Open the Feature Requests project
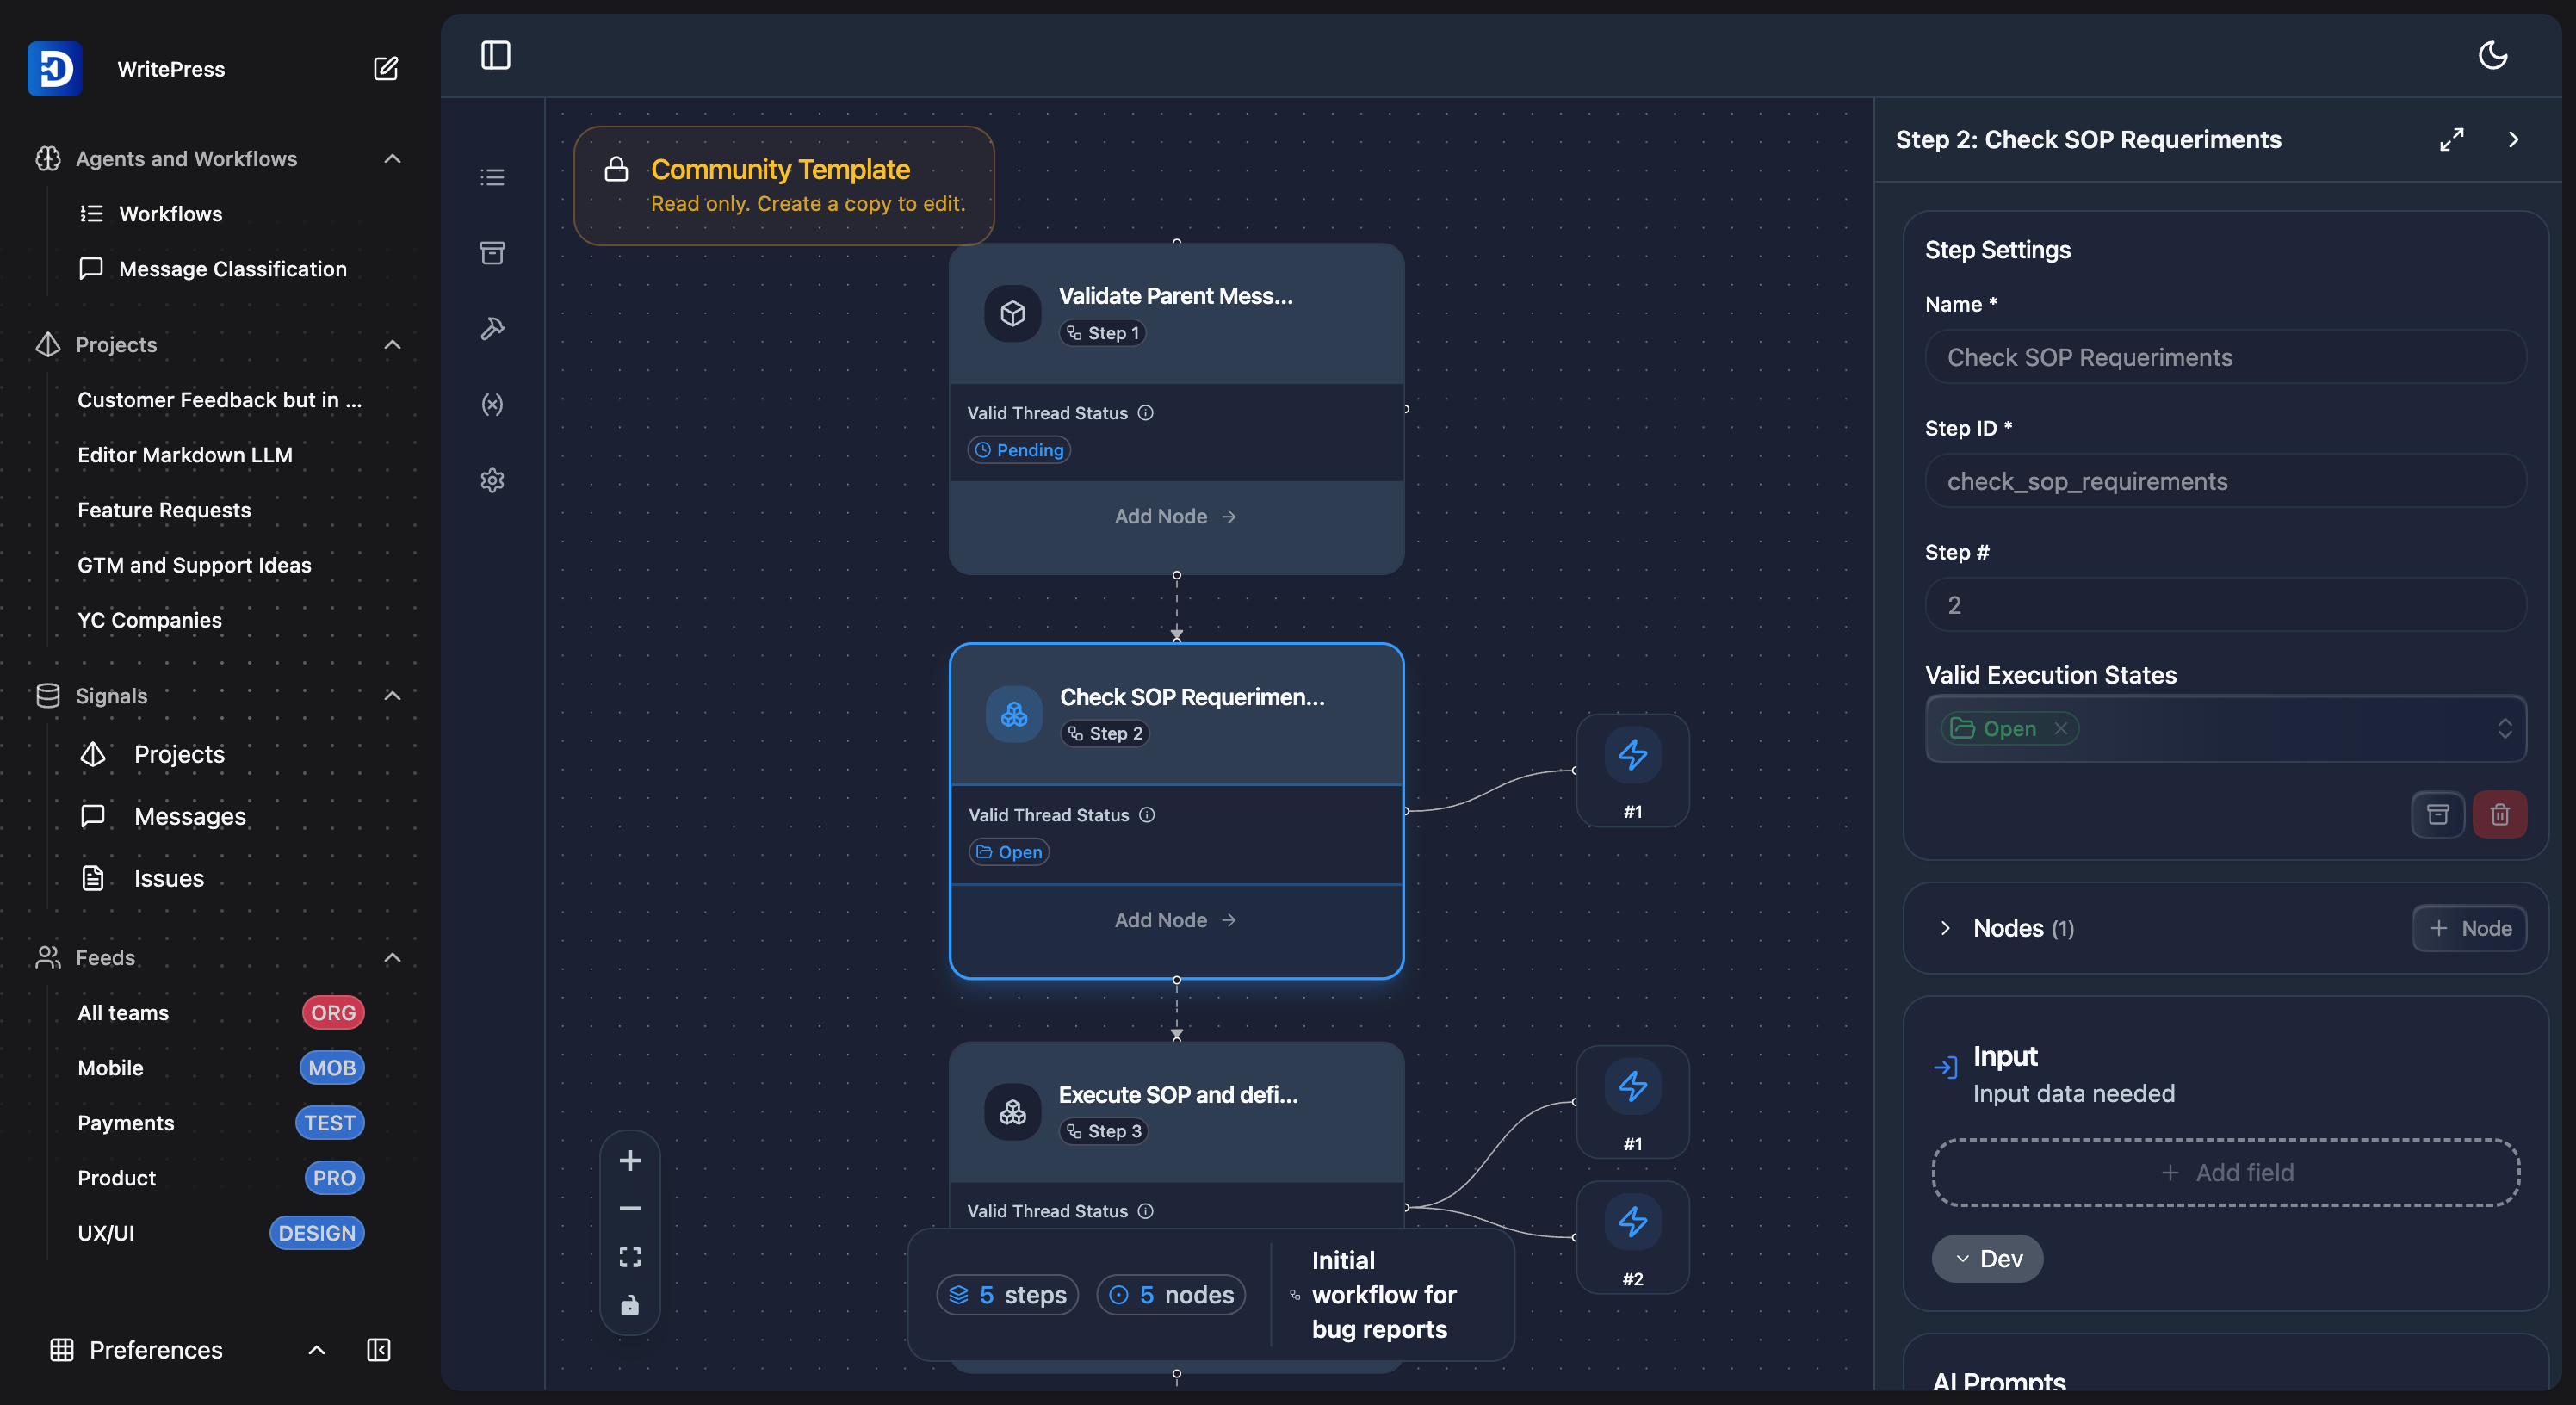 (x=164, y=509)
